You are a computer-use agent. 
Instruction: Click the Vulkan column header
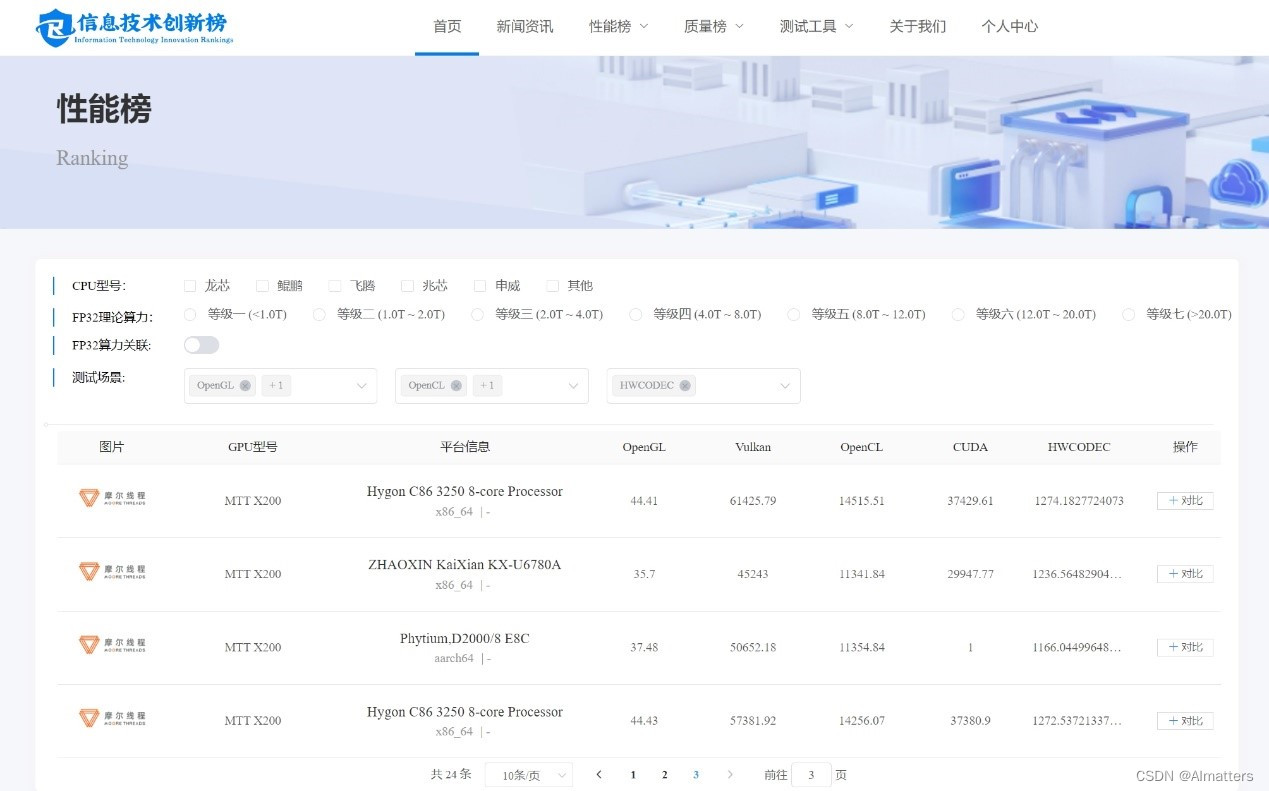[753, 447]
